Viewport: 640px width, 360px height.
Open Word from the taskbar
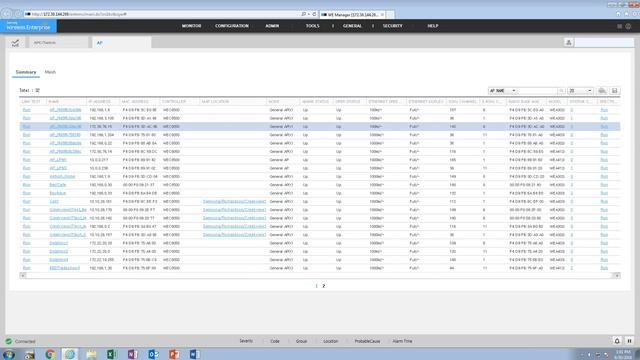click(194, 354)
